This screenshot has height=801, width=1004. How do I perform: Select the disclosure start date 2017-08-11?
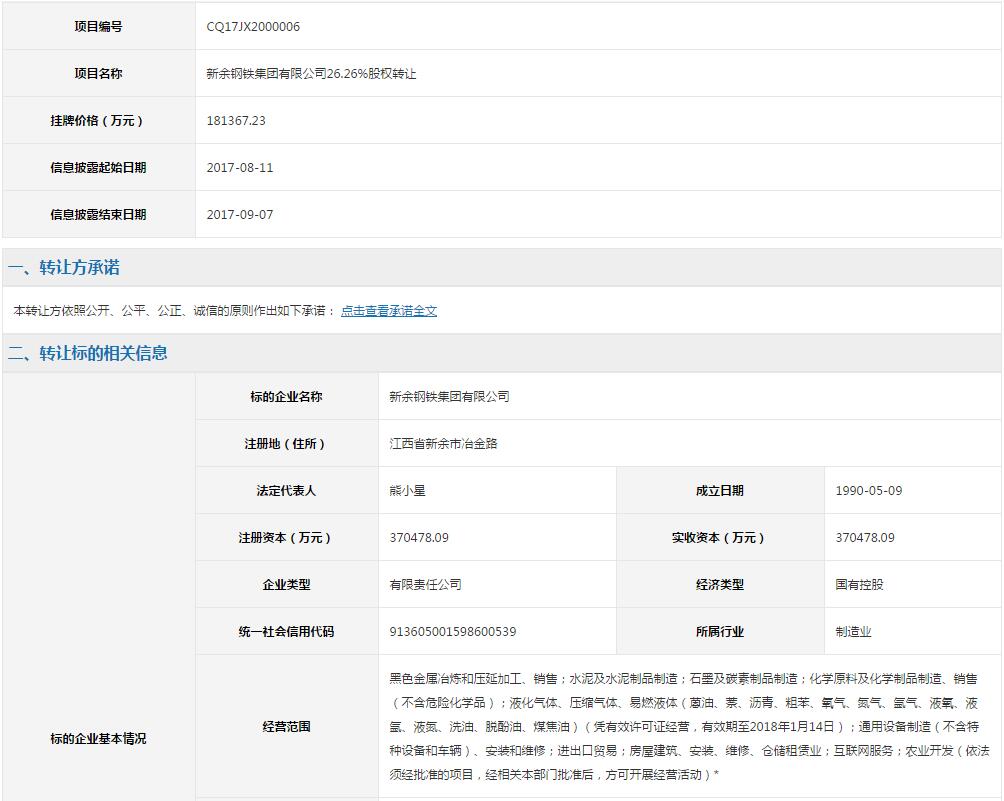240,168
